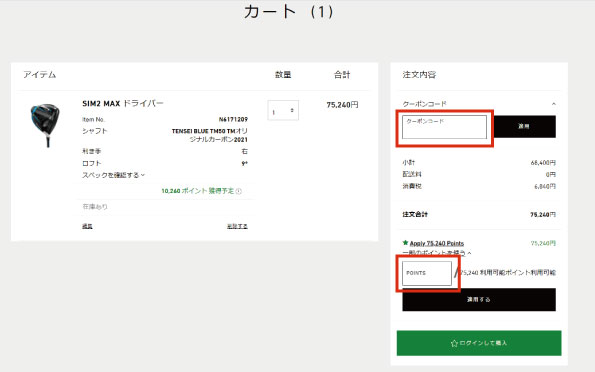The height and width of the screenshot is (372, 595).
Task: Open the SIM2 MAX ドライバー product title
Action: [x=123, y=103]
